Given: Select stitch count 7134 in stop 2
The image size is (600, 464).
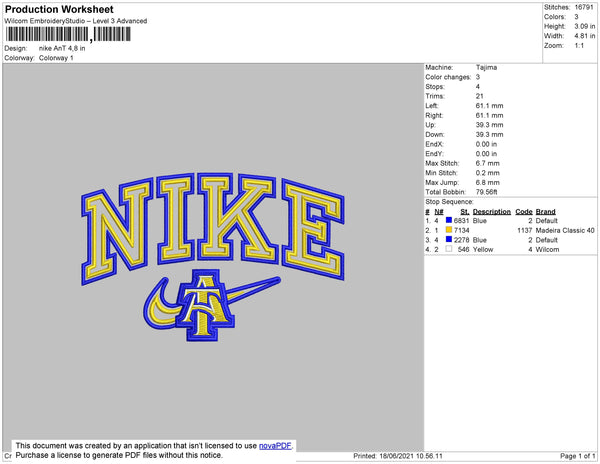Looking at the screenshot, I should click(461, 230).
